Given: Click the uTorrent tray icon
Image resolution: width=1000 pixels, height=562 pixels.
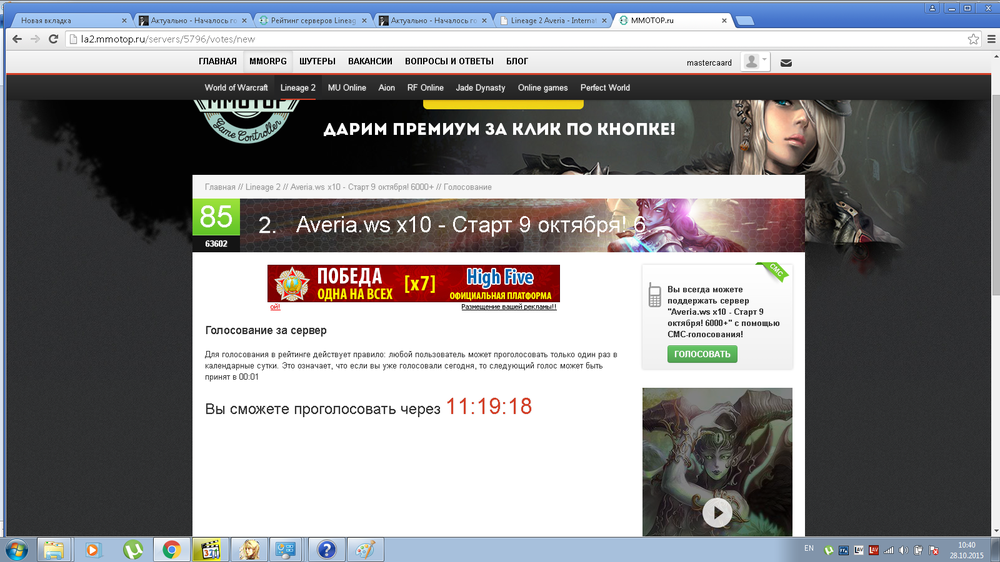Looking at the screenshot, I should (x=828, y=550).
